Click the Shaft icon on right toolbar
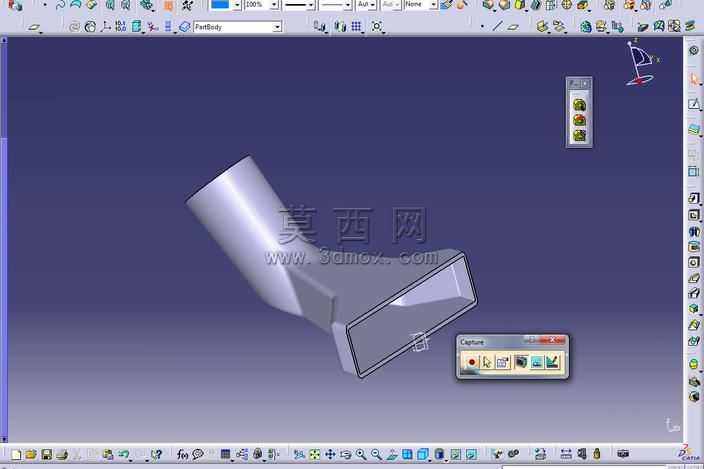The width and height of the screenshot is (704, 469). [694, 232]
